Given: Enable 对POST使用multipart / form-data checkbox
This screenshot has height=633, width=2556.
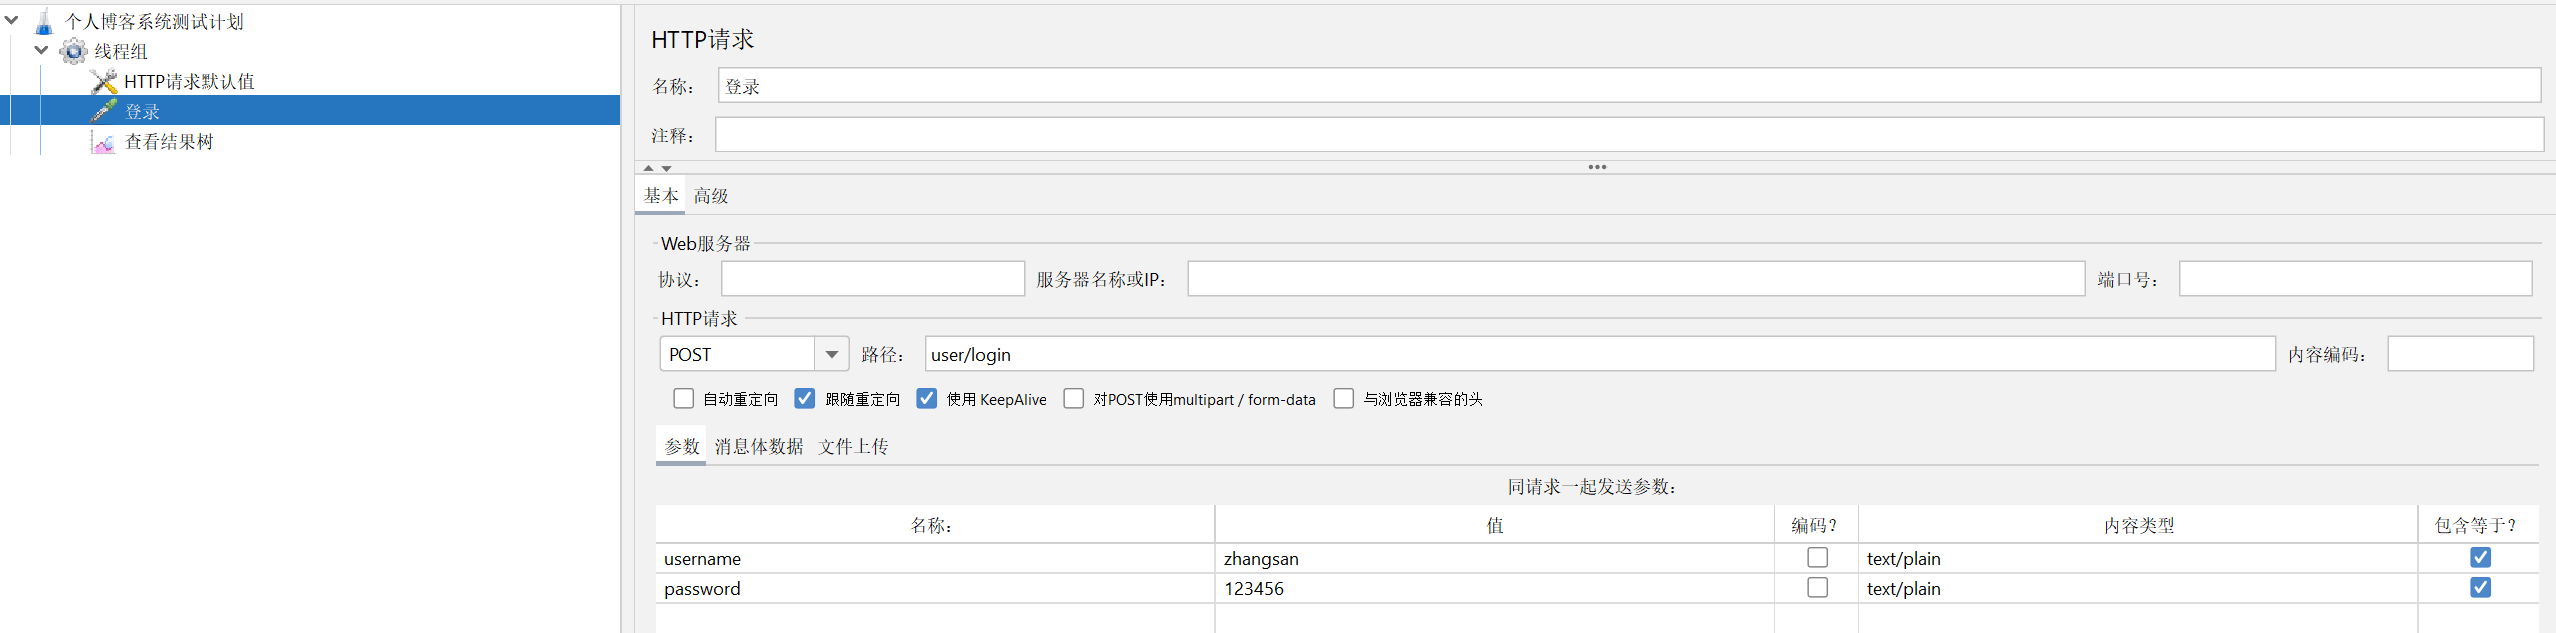Looking at the screenshot, I should coord(1074,399).
